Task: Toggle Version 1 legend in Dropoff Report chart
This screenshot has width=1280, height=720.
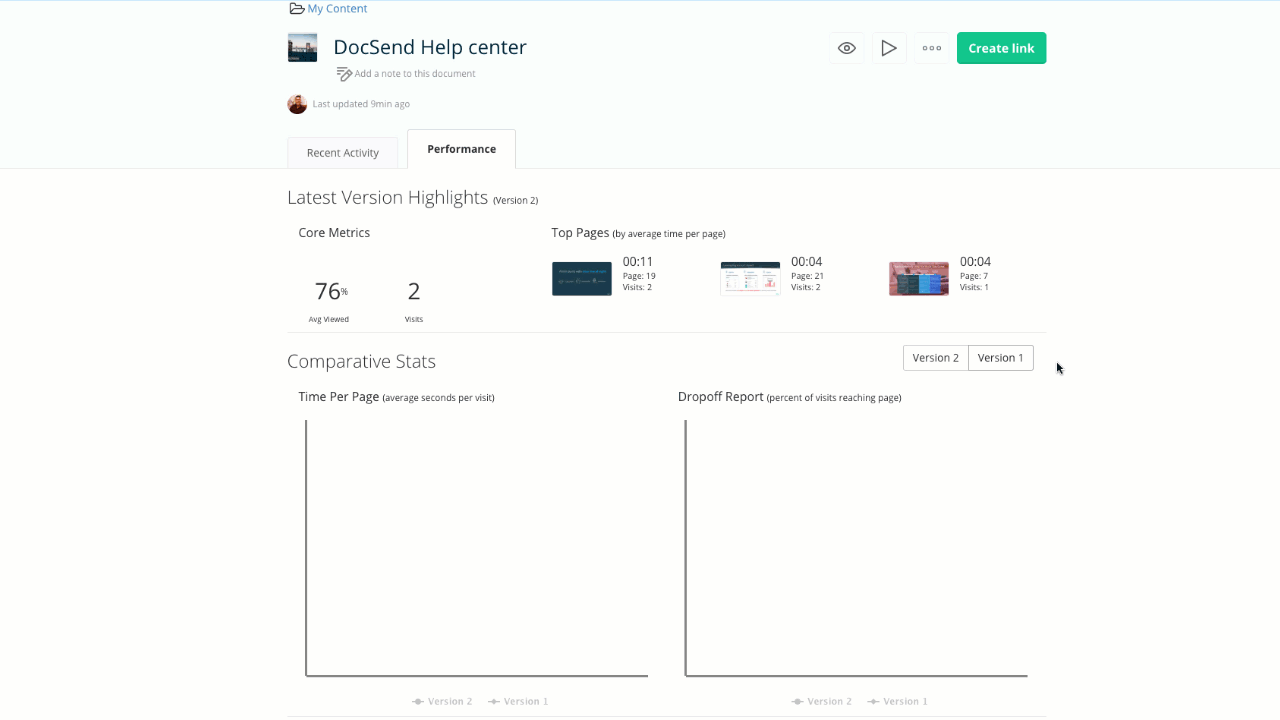Action: tap(898, 702)
